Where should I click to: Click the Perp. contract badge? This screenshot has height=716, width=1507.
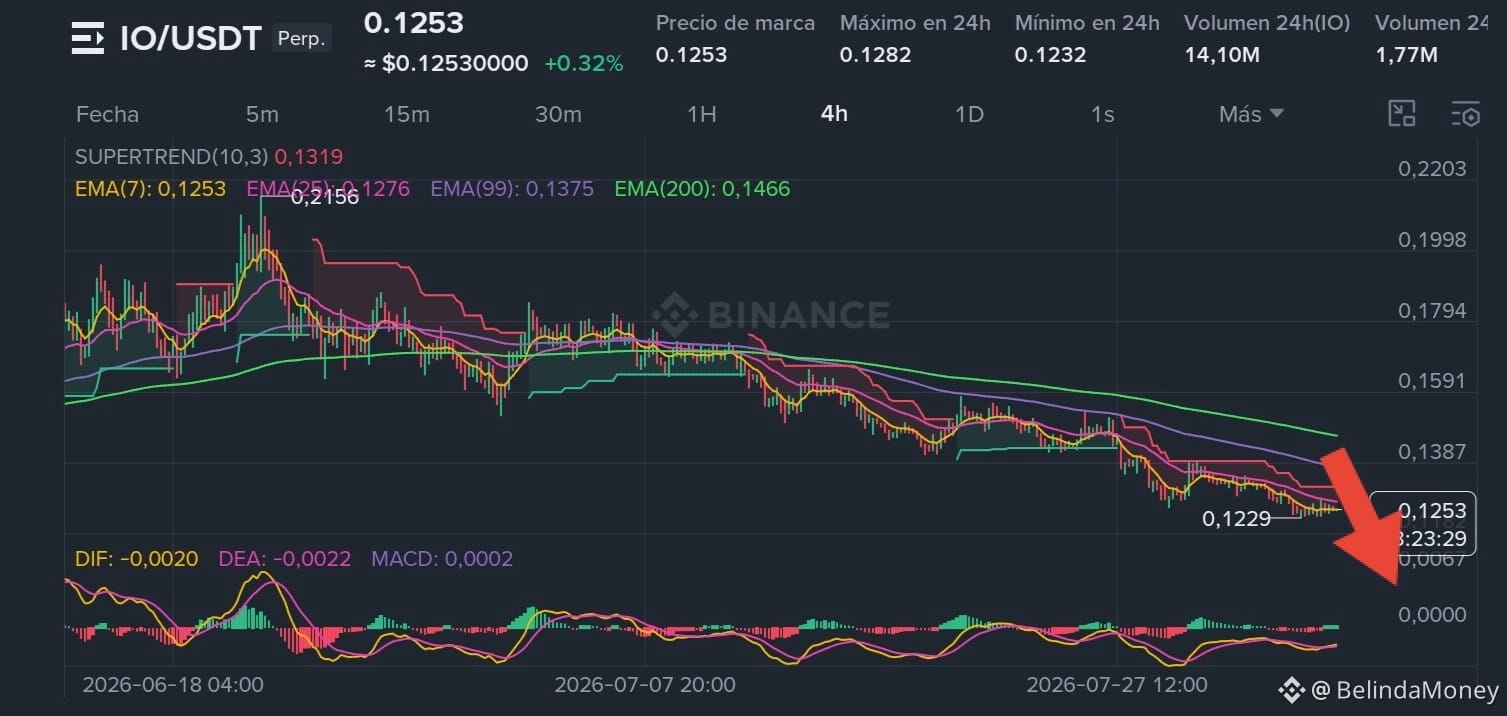click(x=300, y=39)
